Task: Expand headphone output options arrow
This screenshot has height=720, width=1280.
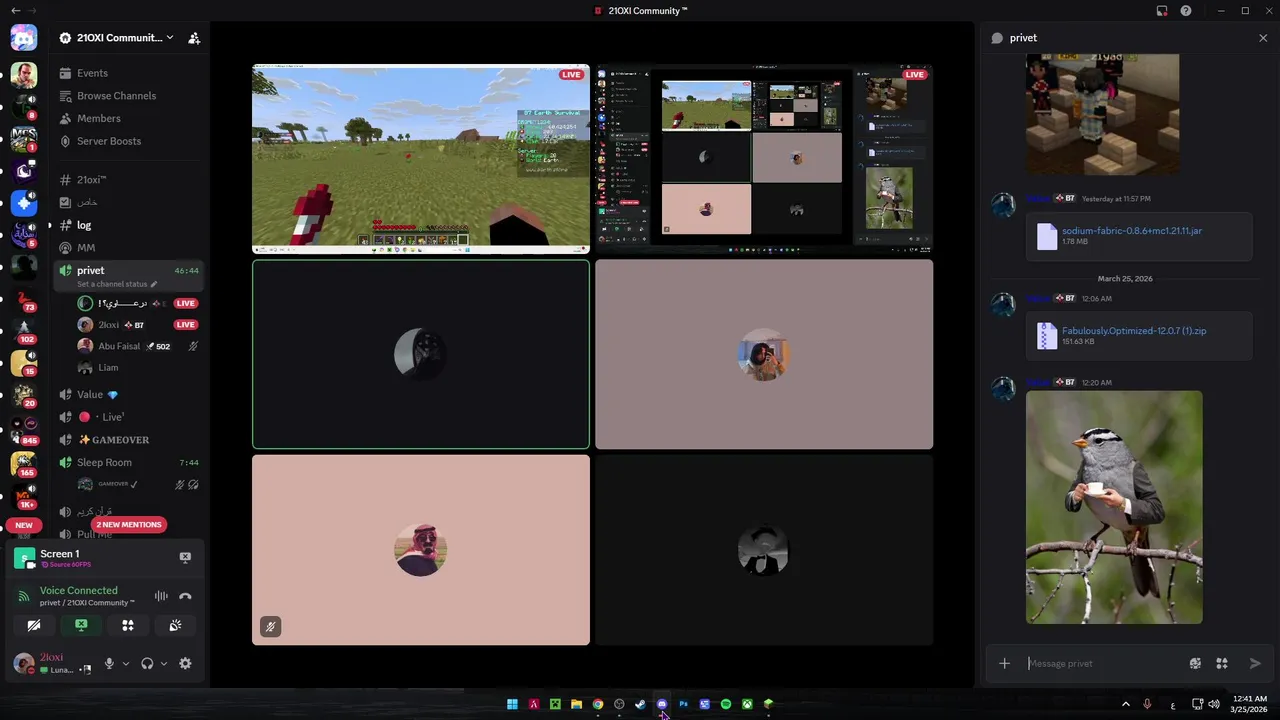Action: click(x=163, y=664)
